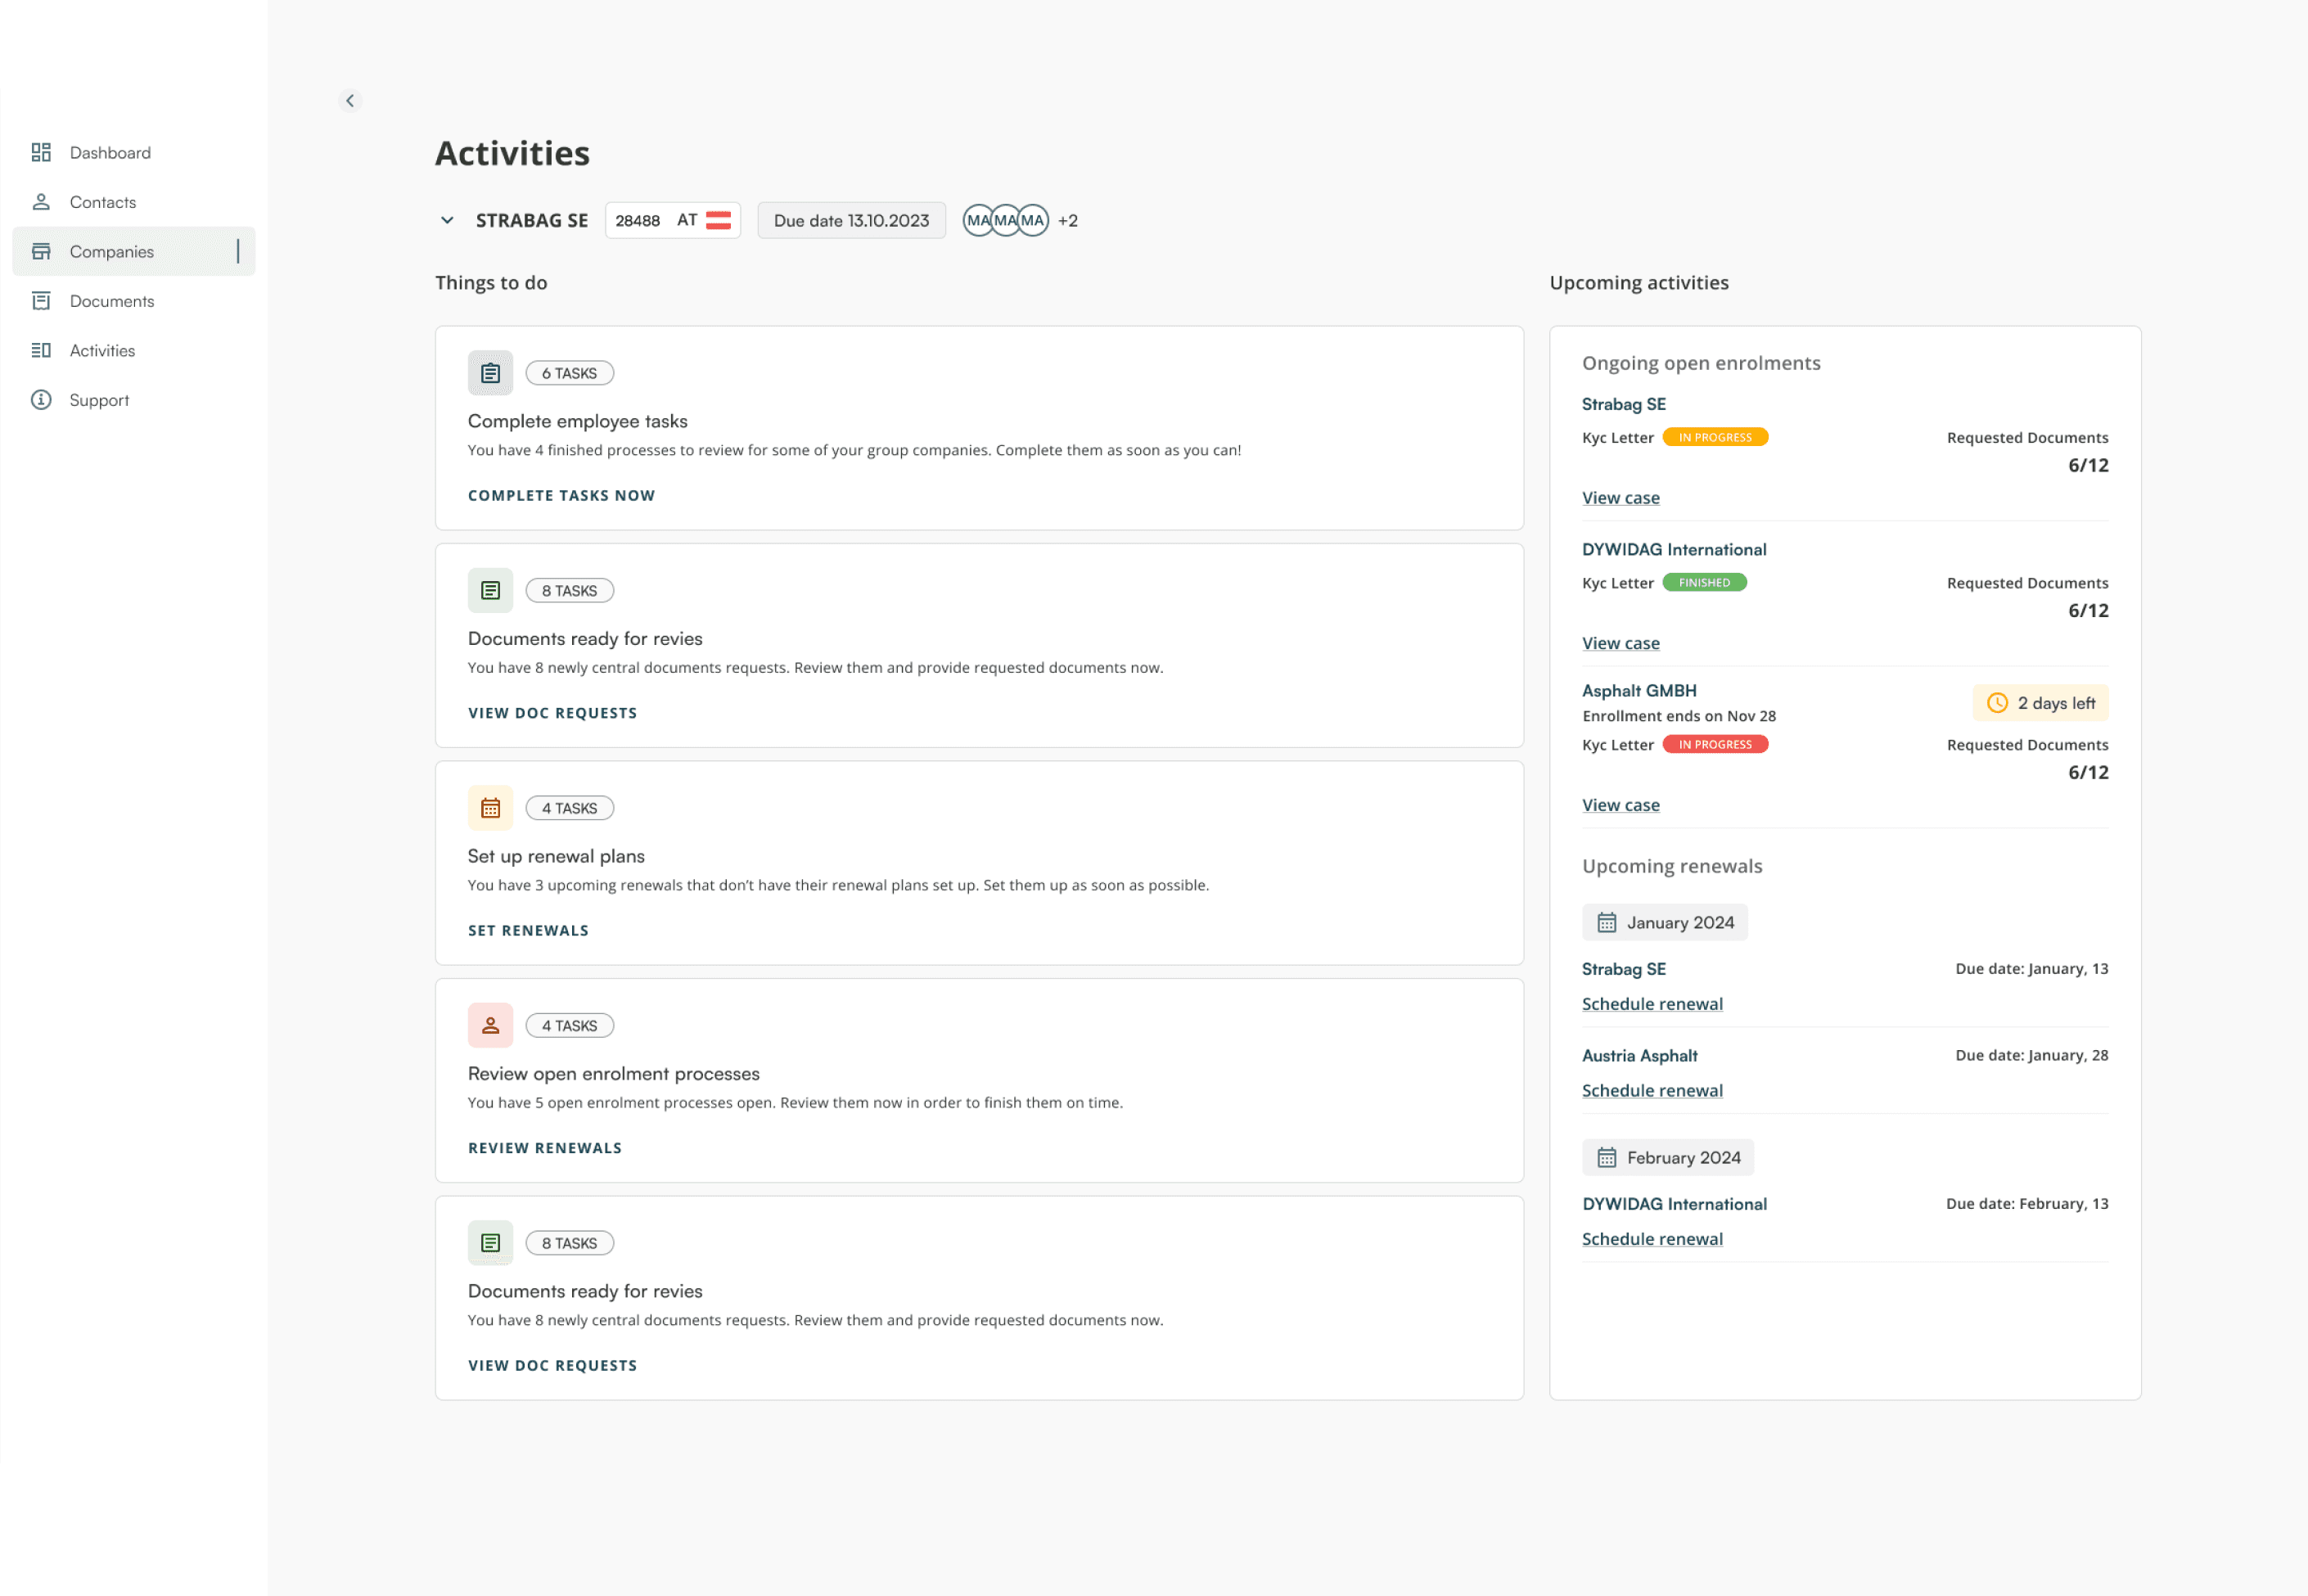Screen dimensions: 2308x1596
Task: Click 4 TASKS badge on Review open enrolment processes
Action: (x=569, y=1026)
